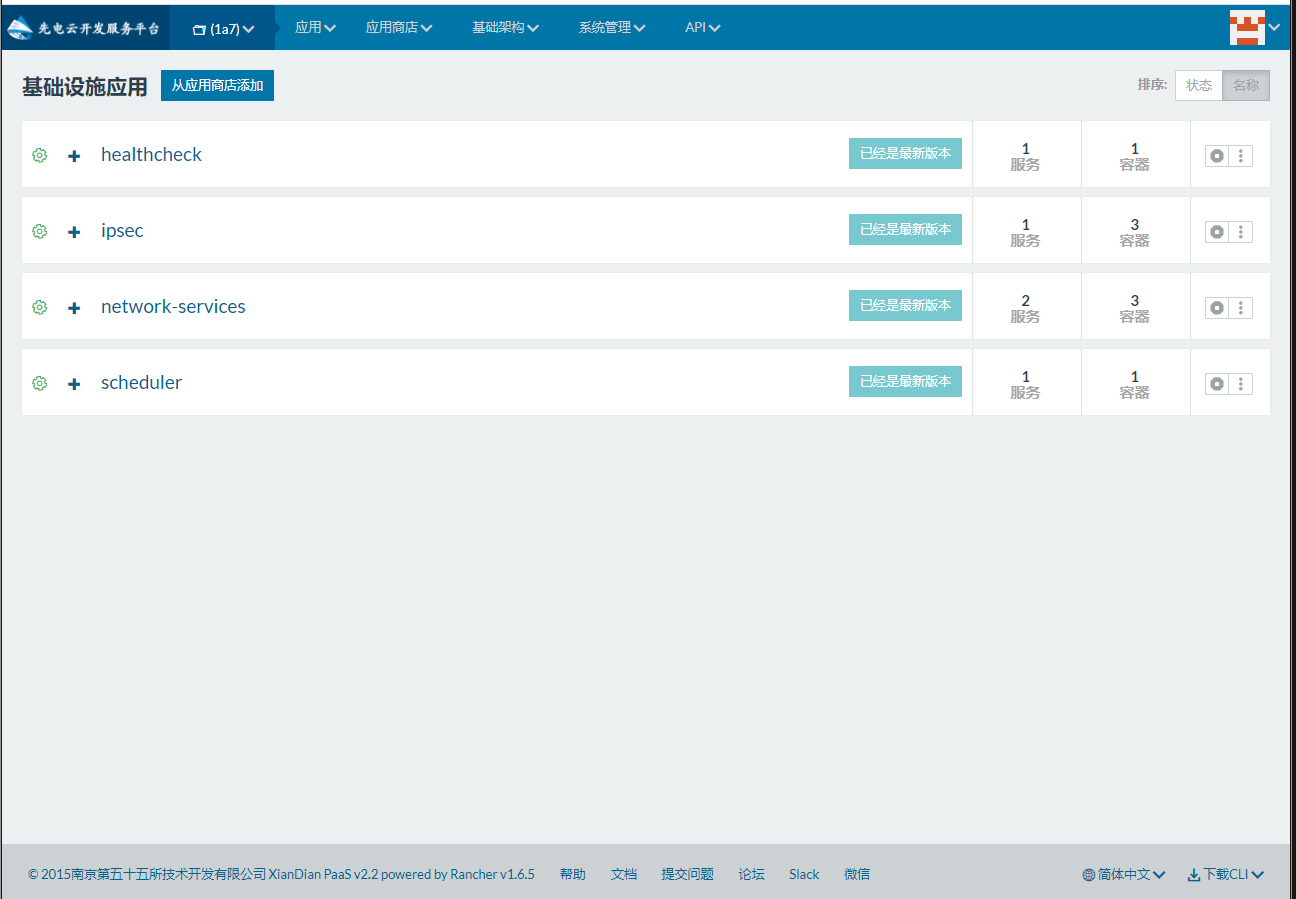Open the 文档 footer link

click(624, 874)
